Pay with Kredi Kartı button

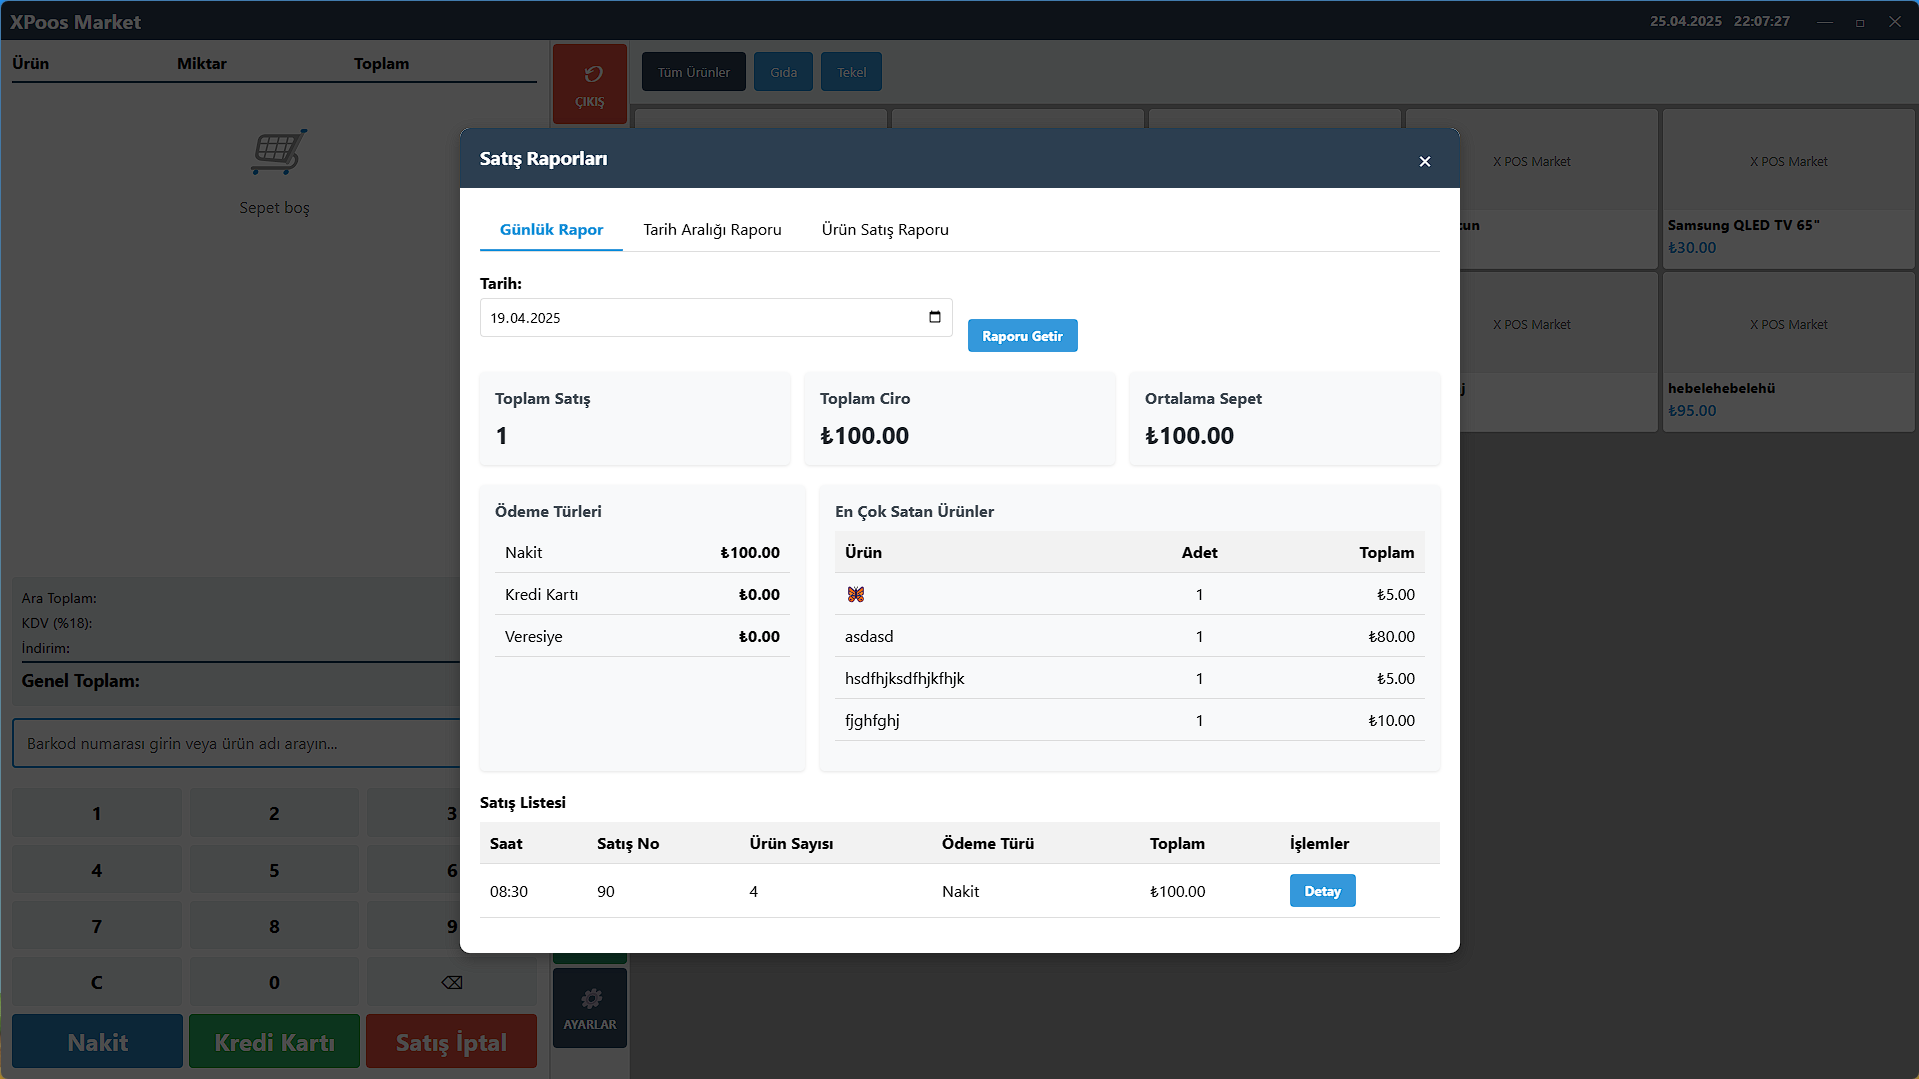[274, 1042]
